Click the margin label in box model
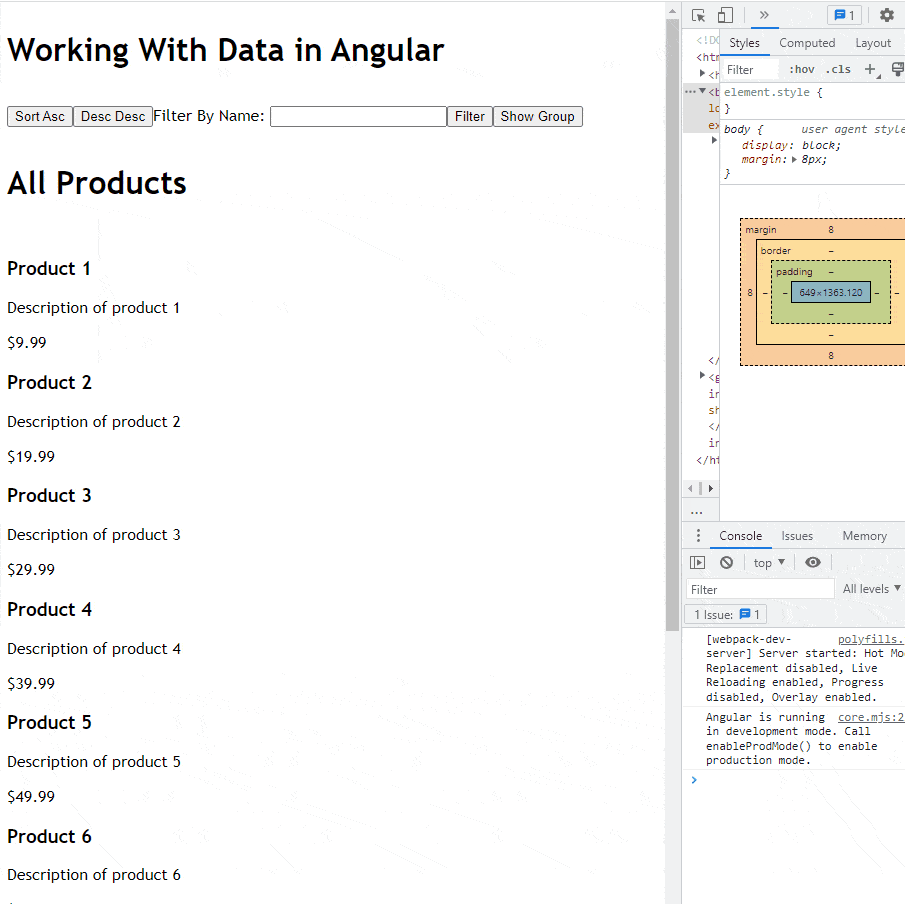Image resolution: width=905 pixels, height=904 pixels. (760, 230)
